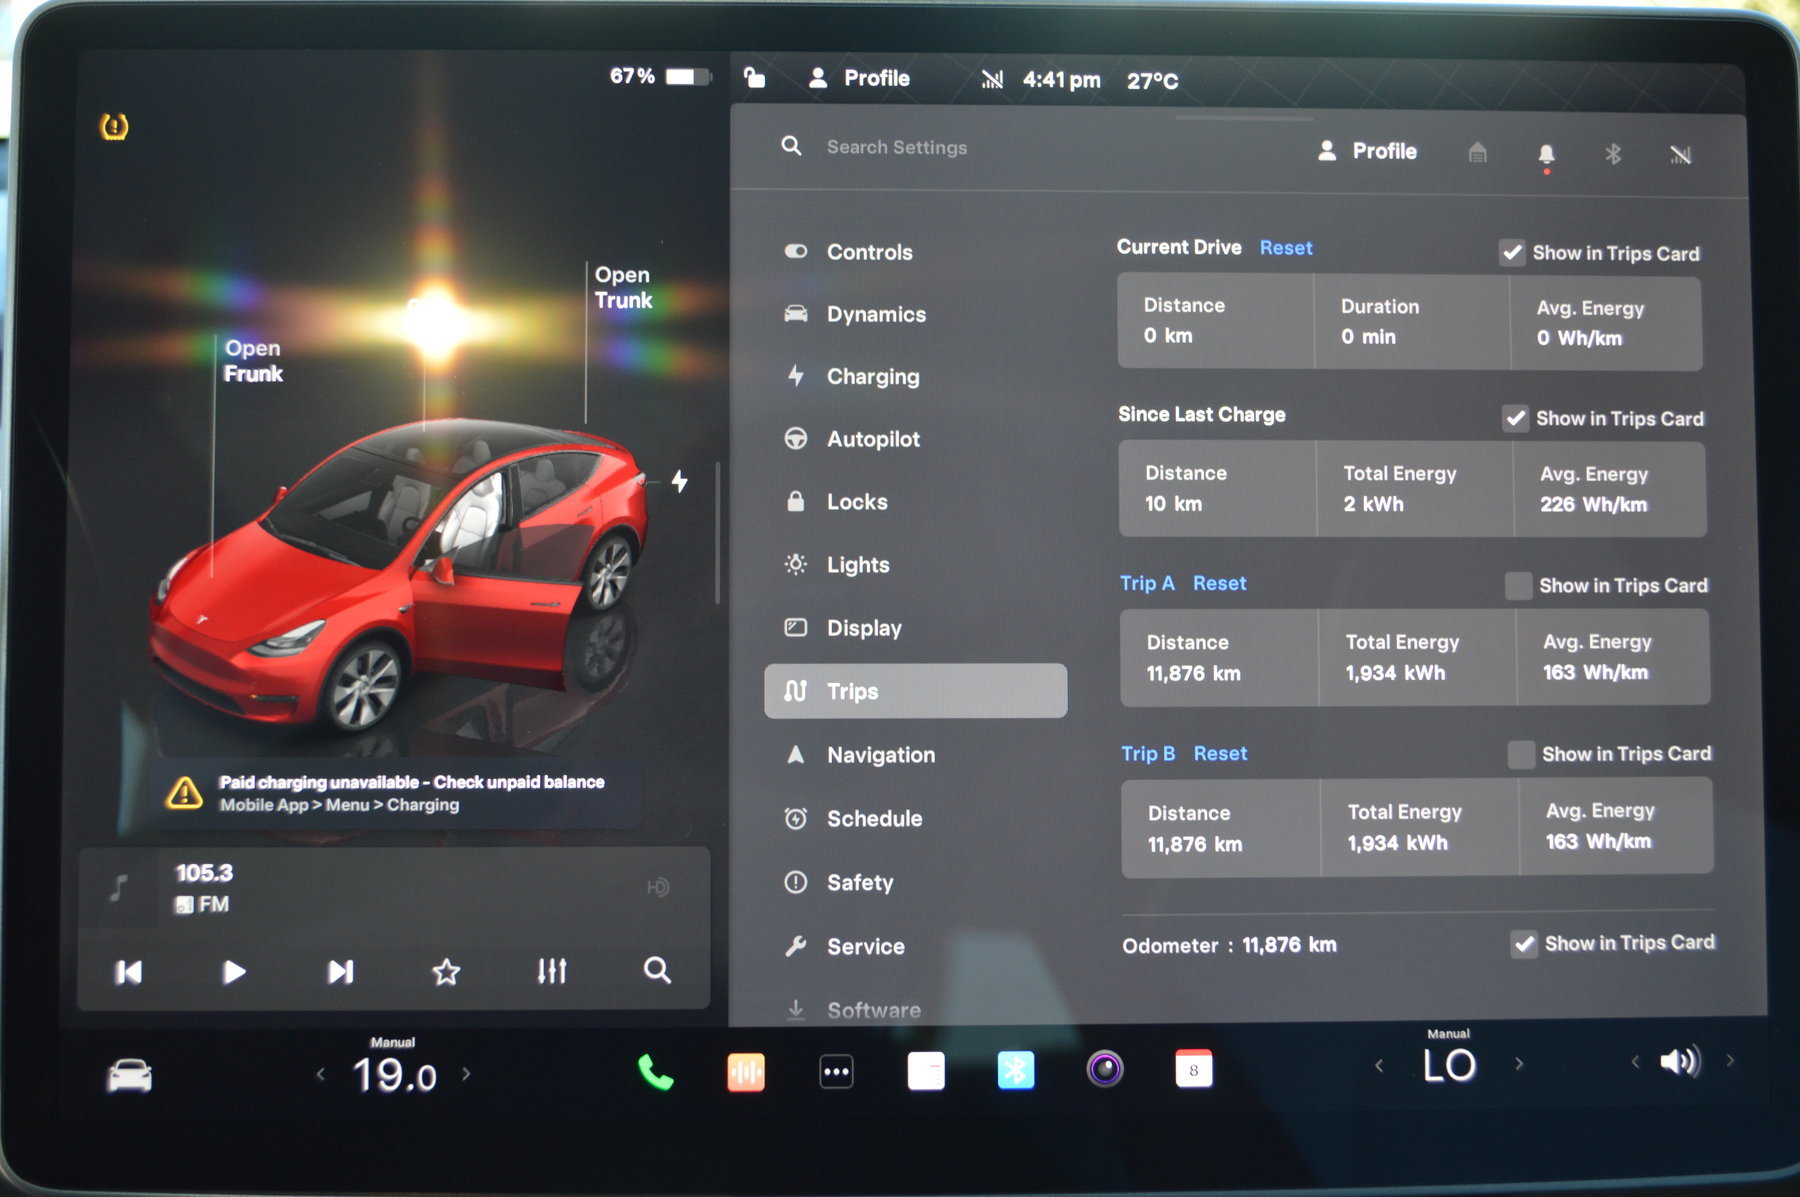Increase driver temperature with right chevron
Image resolution: width=1800 pixels, height=1197 pixels.
467,1075
